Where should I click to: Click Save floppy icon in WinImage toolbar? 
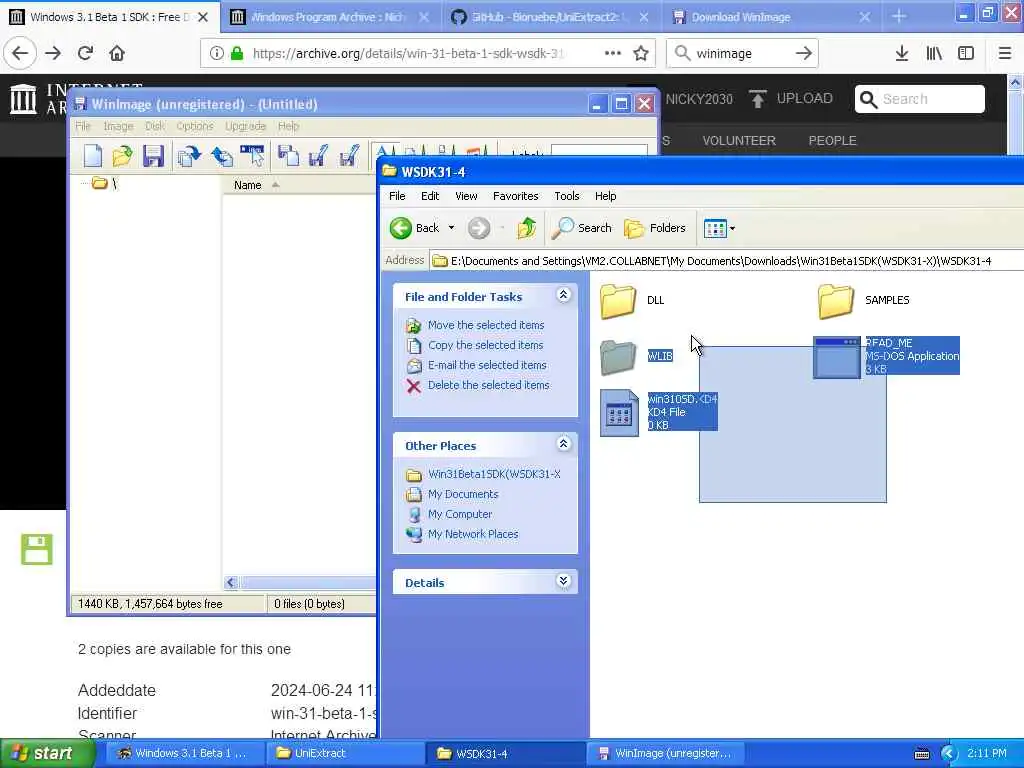pos(153,156)
